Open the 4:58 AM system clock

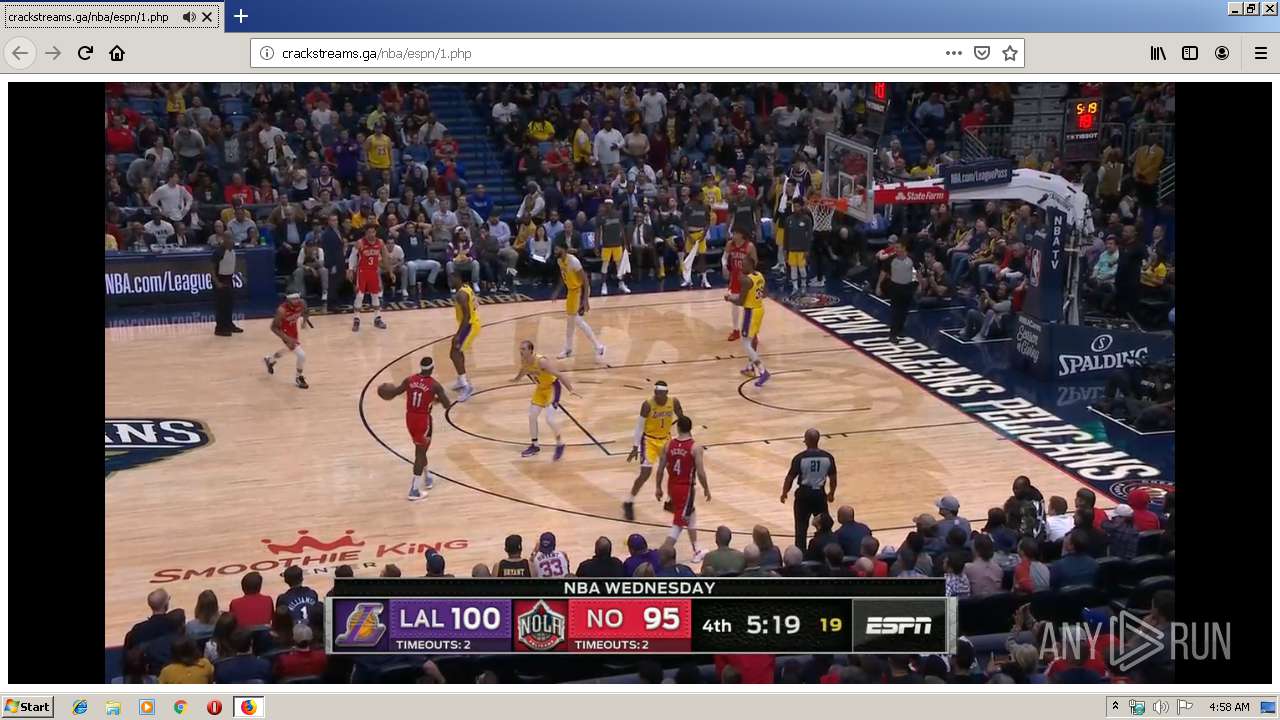[x=1228, y=707]
